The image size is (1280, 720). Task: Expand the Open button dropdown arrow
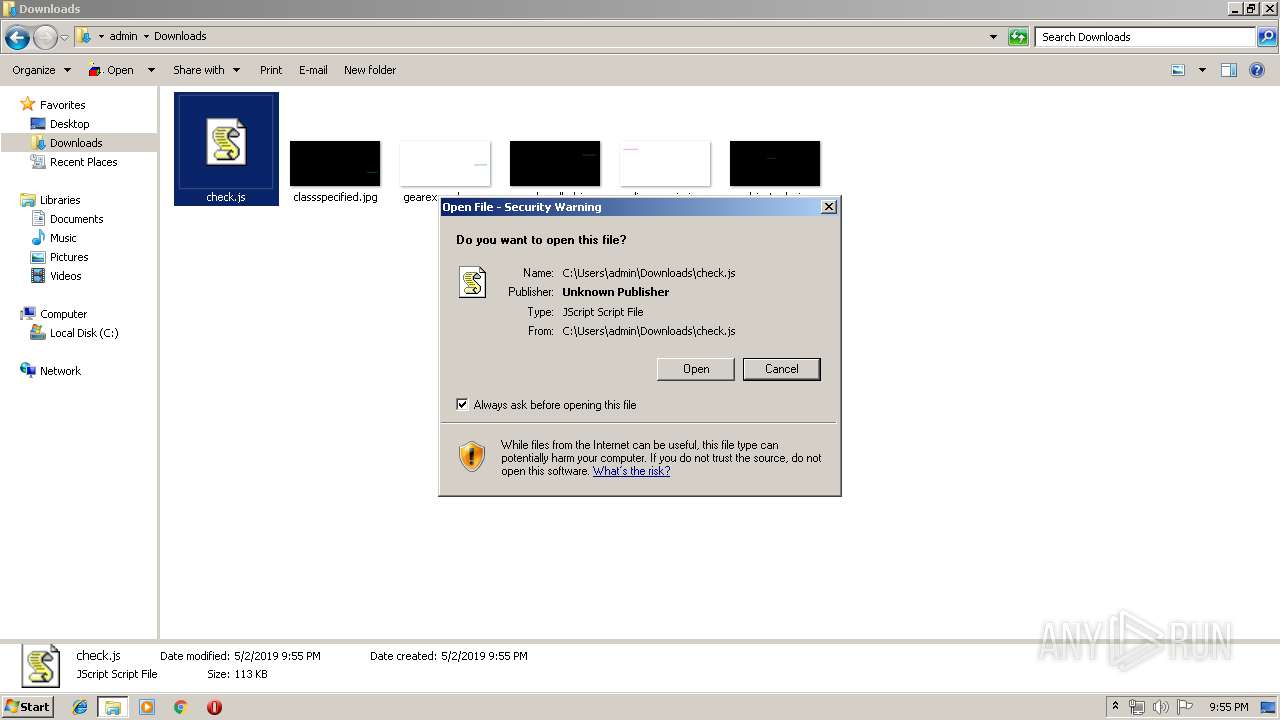(151, 70)
